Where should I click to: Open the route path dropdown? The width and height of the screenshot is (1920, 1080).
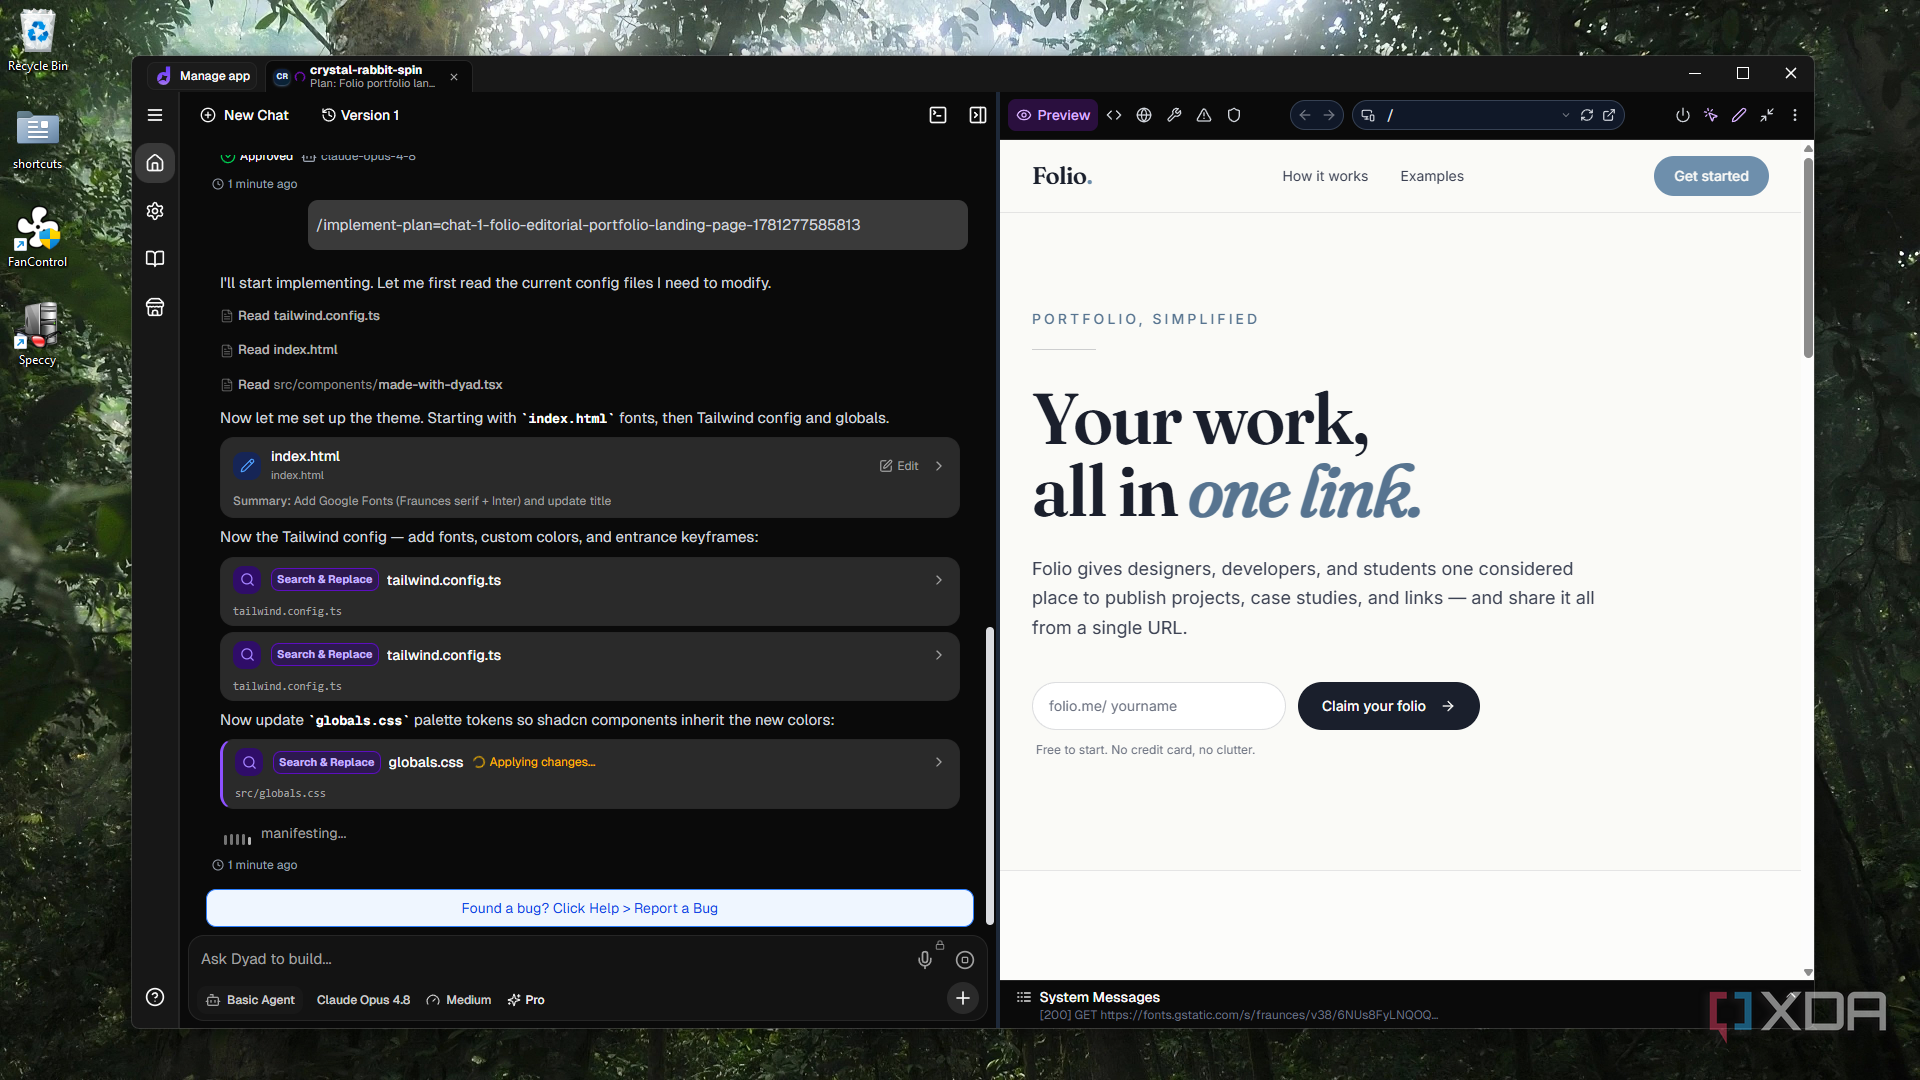pyautogui.click(x=1566, y=115)
